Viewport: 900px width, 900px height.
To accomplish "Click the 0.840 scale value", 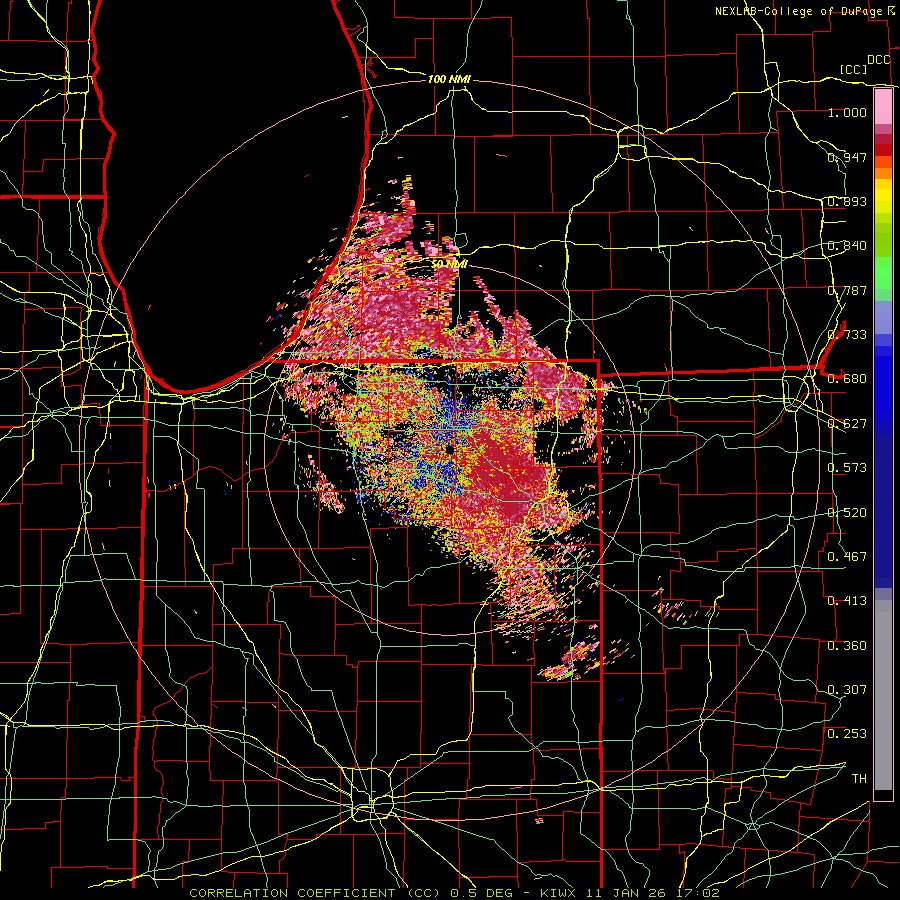I will [847, 246].
